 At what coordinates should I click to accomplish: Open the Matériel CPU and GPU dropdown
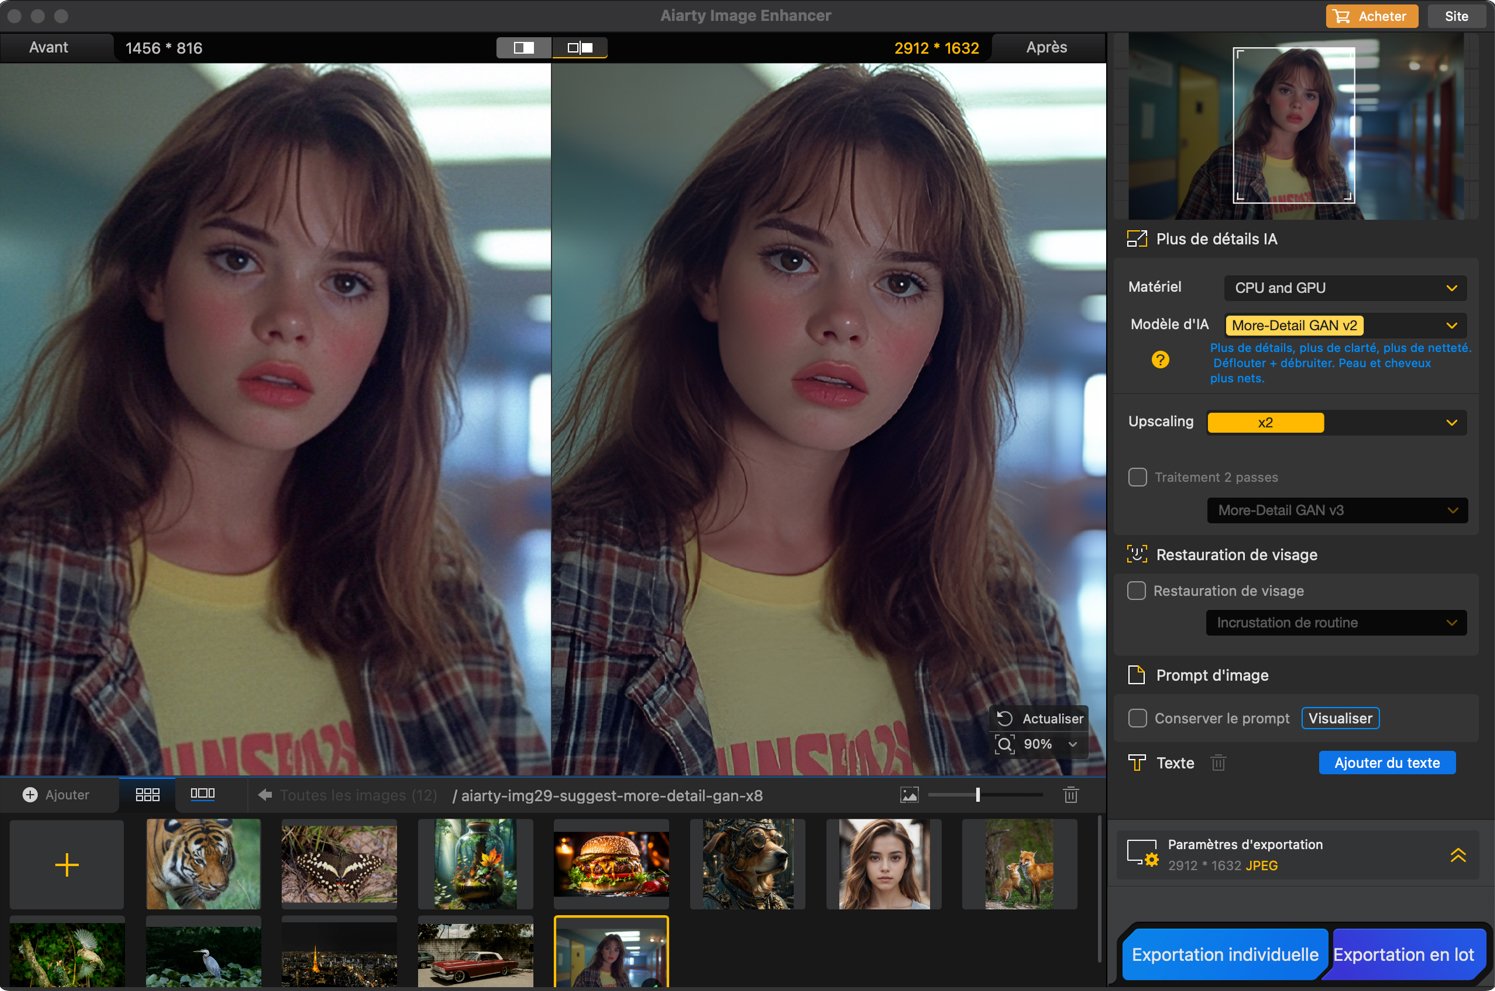coord(1344,288)
